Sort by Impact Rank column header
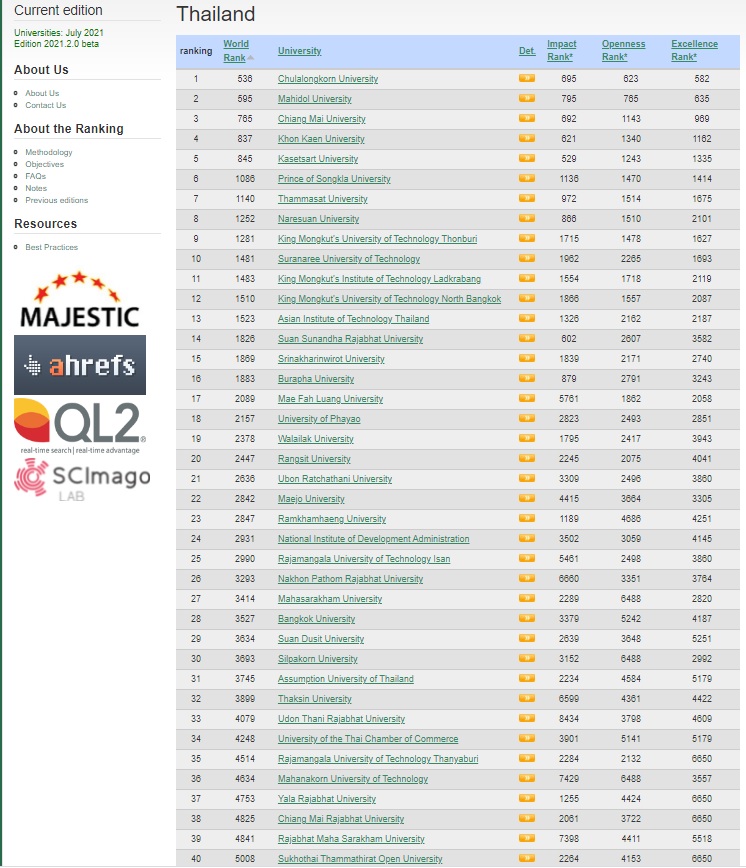Screen dimensions: 746x868 [x=561, y=51]
